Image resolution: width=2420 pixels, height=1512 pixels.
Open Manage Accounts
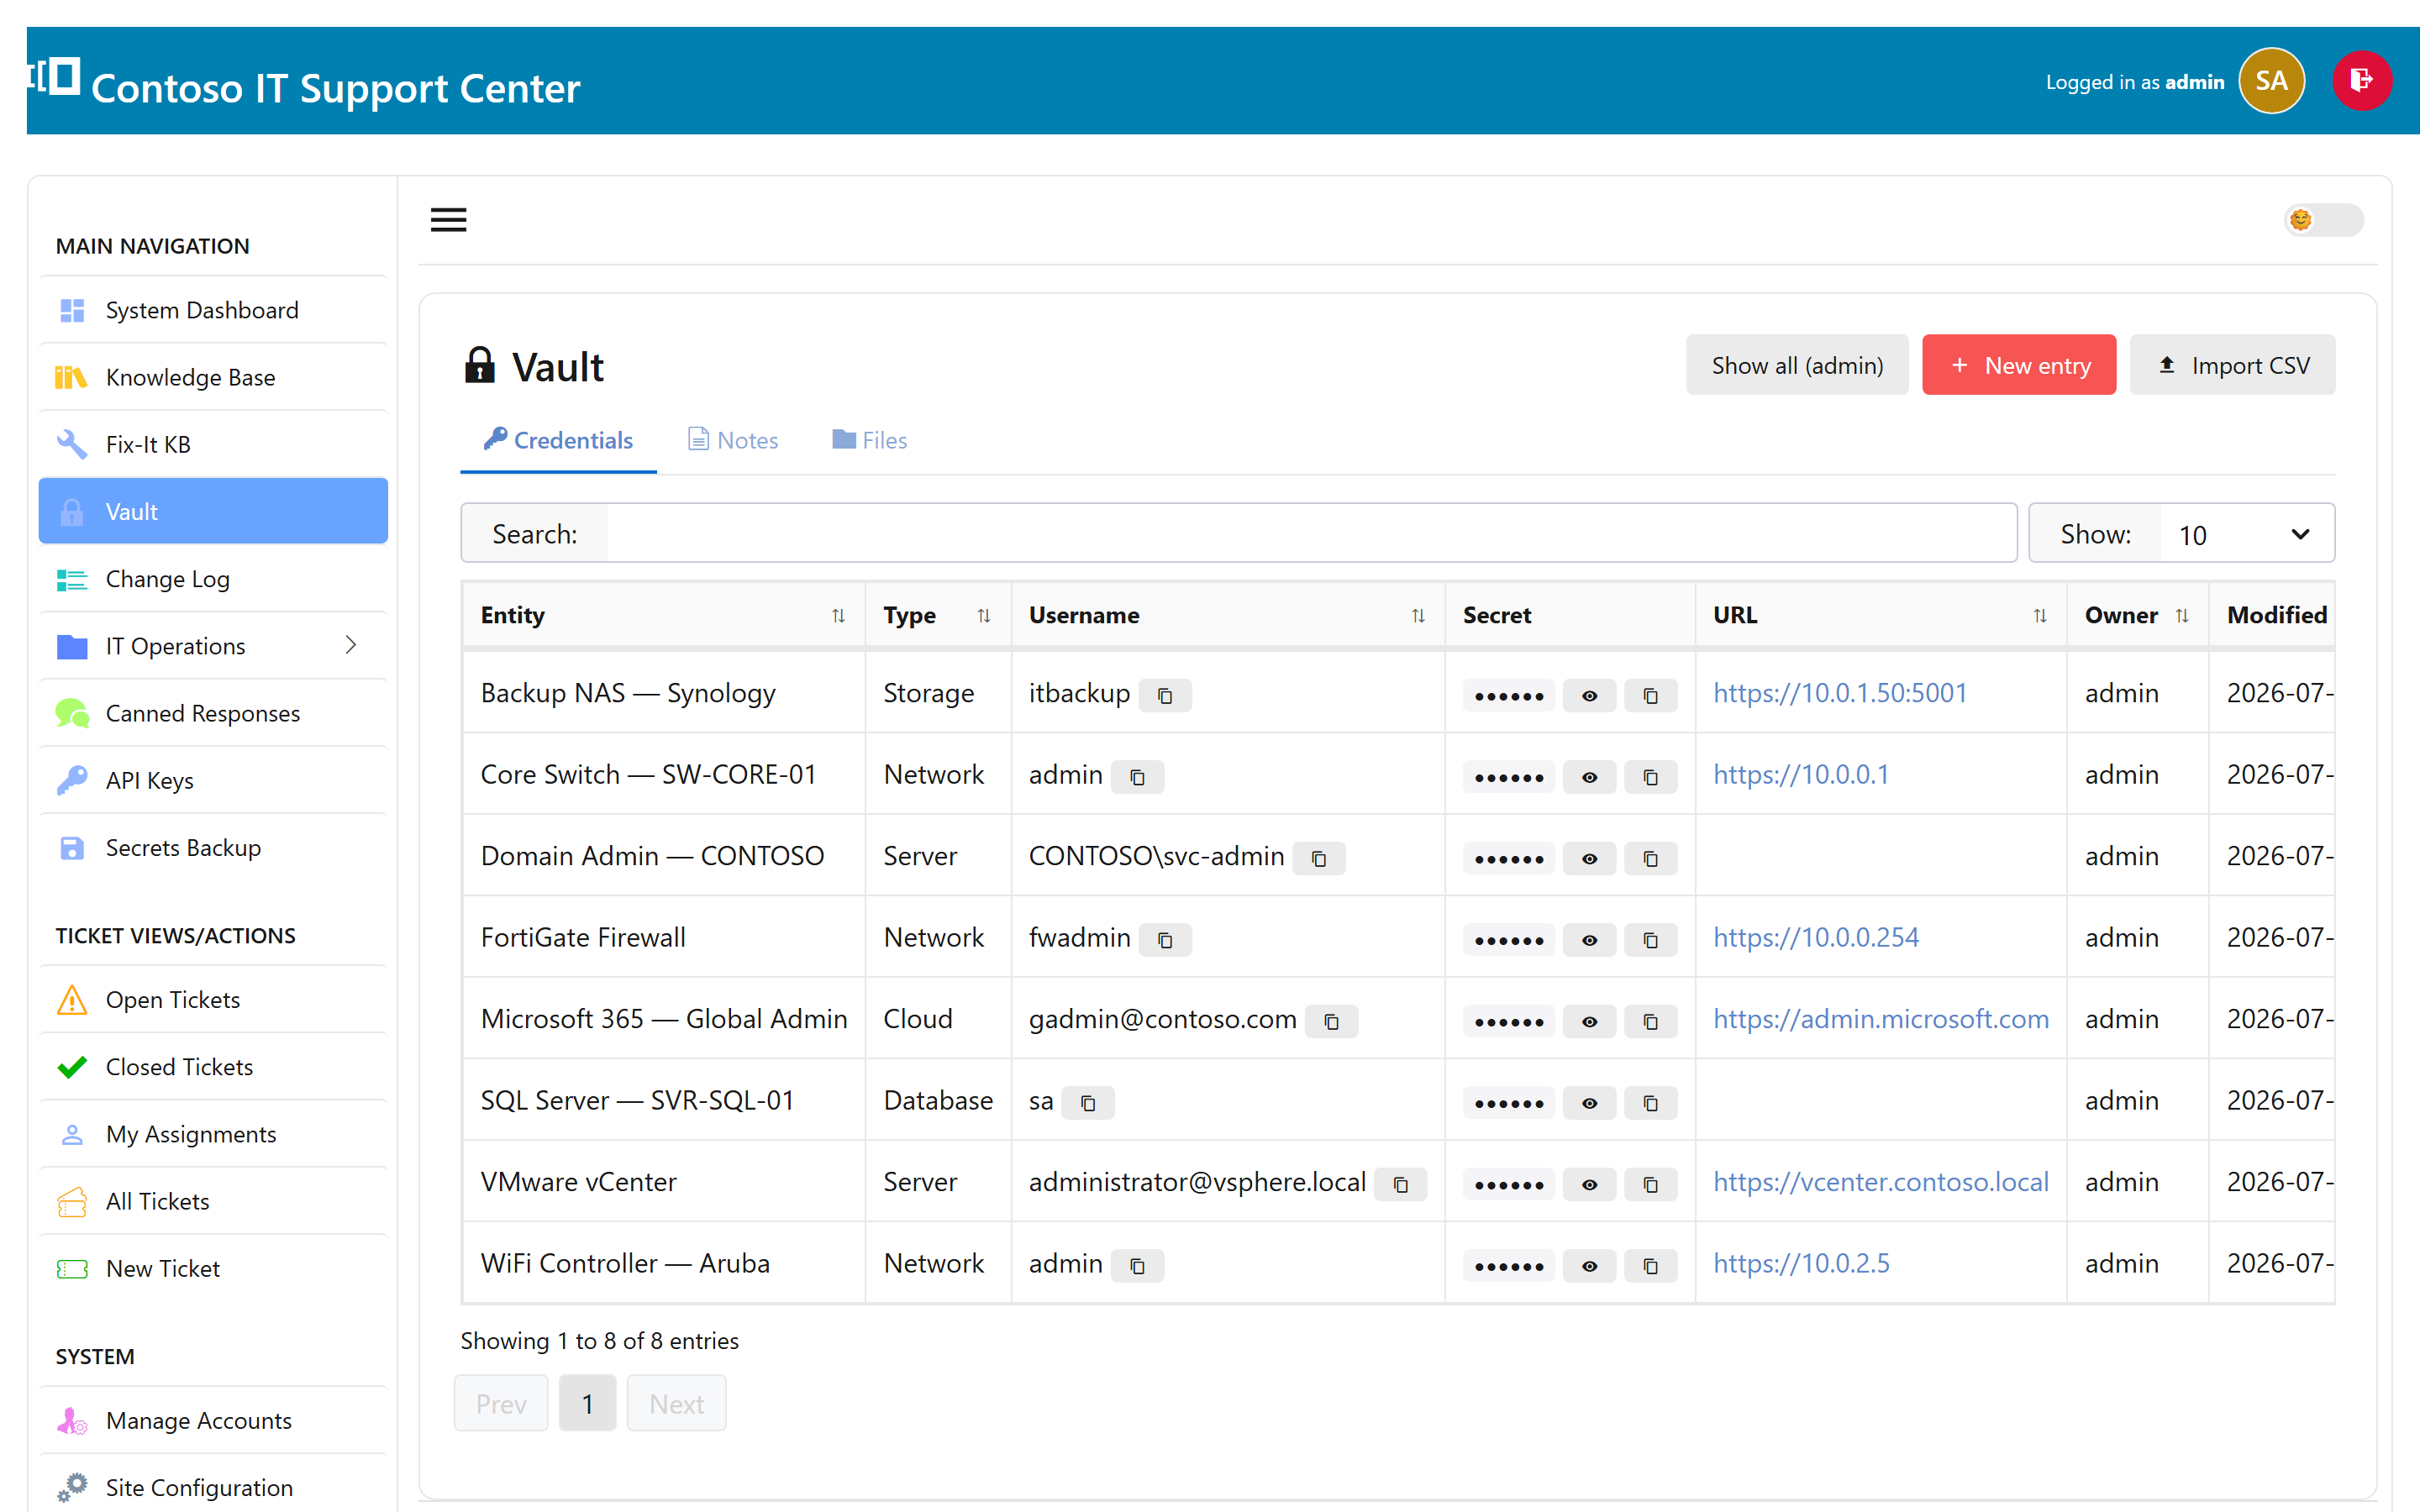click(213, 1420)
